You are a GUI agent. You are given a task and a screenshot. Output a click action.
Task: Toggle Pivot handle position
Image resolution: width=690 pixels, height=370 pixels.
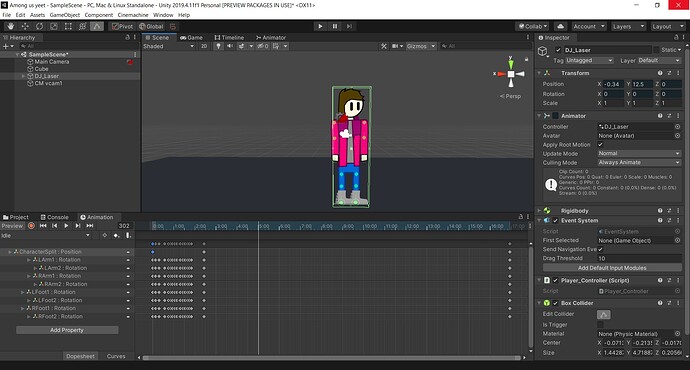point(122,26)
